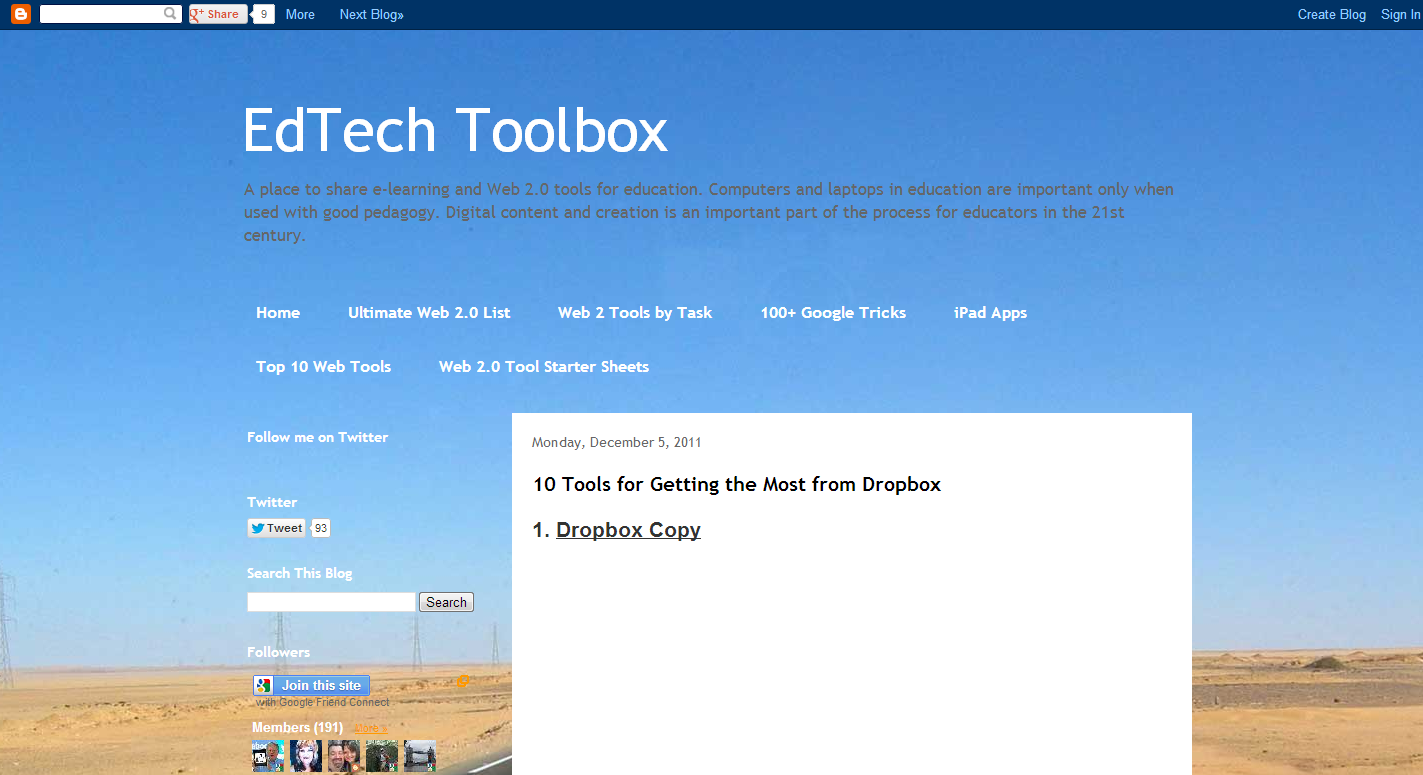
Task: Click the orange pop-out icon in Followers widget
Action: click(463, 681)
